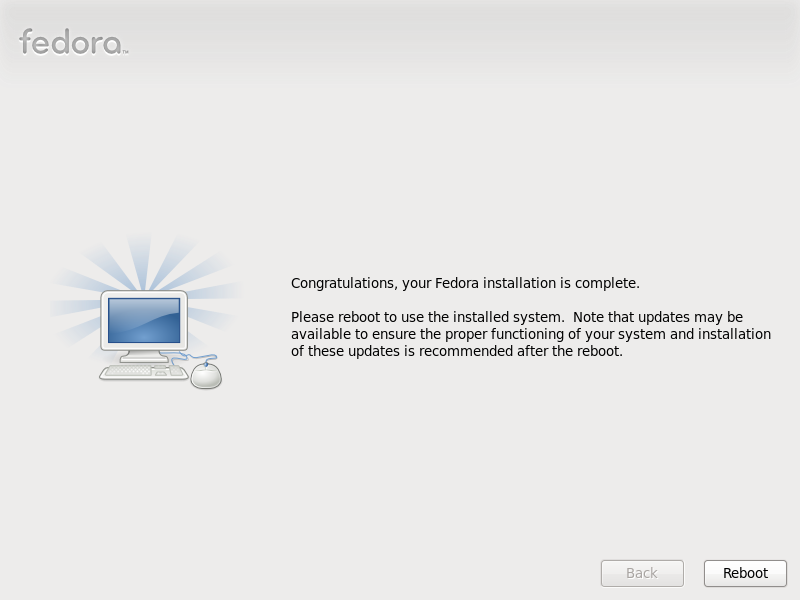Viewport: 800px width, 600px height.
Task: Click the trademark symbol beside the fedora logo
Action: (126, 52)
